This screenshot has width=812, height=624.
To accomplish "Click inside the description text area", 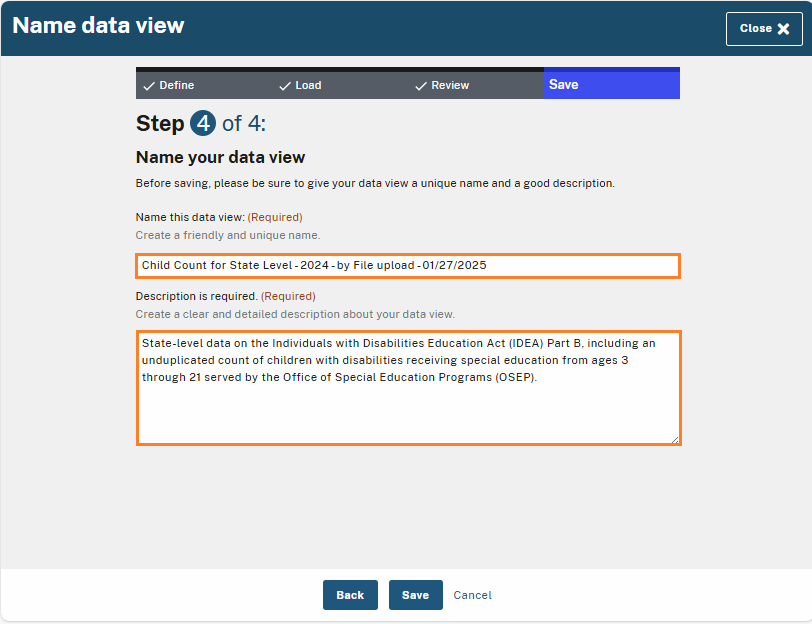I will [408, 385].
